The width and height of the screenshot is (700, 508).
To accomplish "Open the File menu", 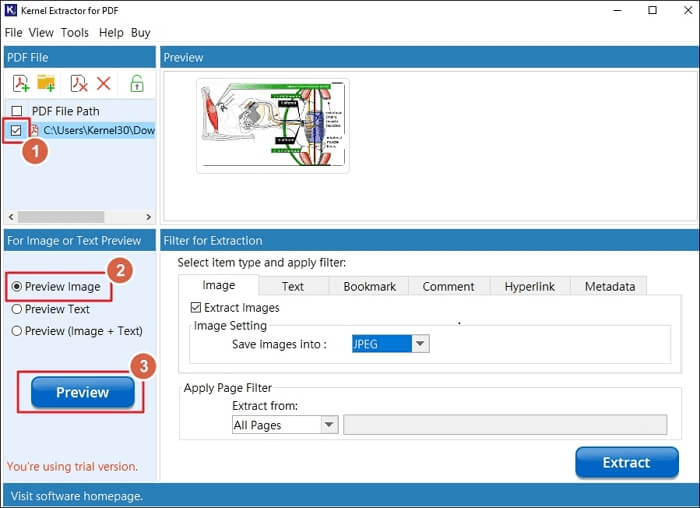I will click(x=13, y=33).
